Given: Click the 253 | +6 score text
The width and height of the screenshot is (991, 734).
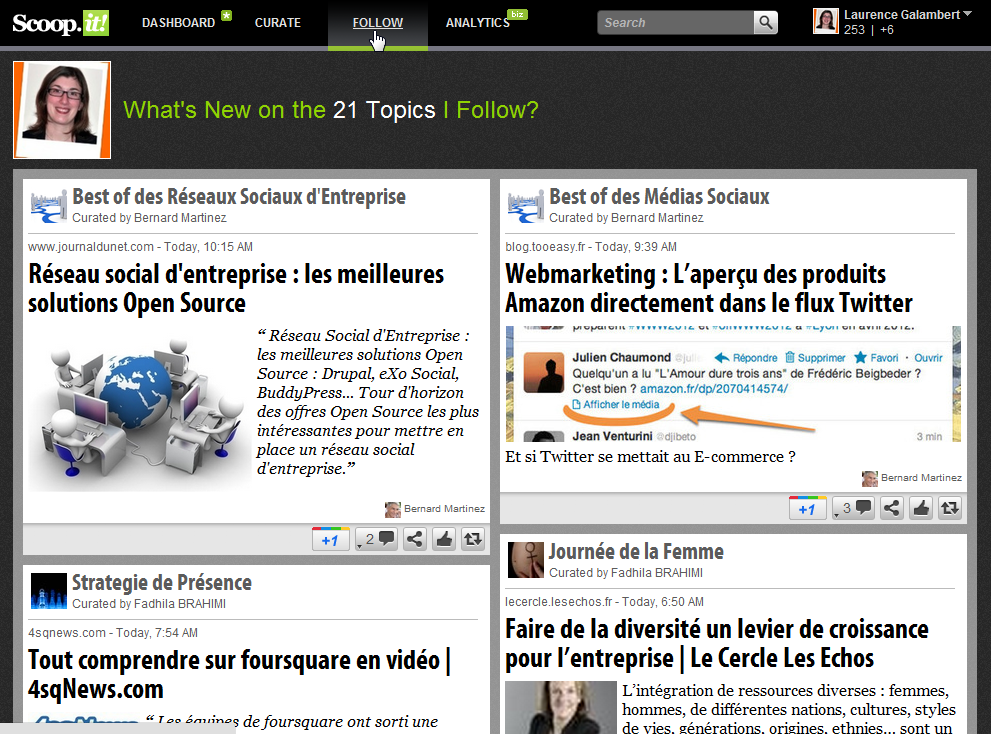Looking at the screenshot, I should (x=868, y=30).
